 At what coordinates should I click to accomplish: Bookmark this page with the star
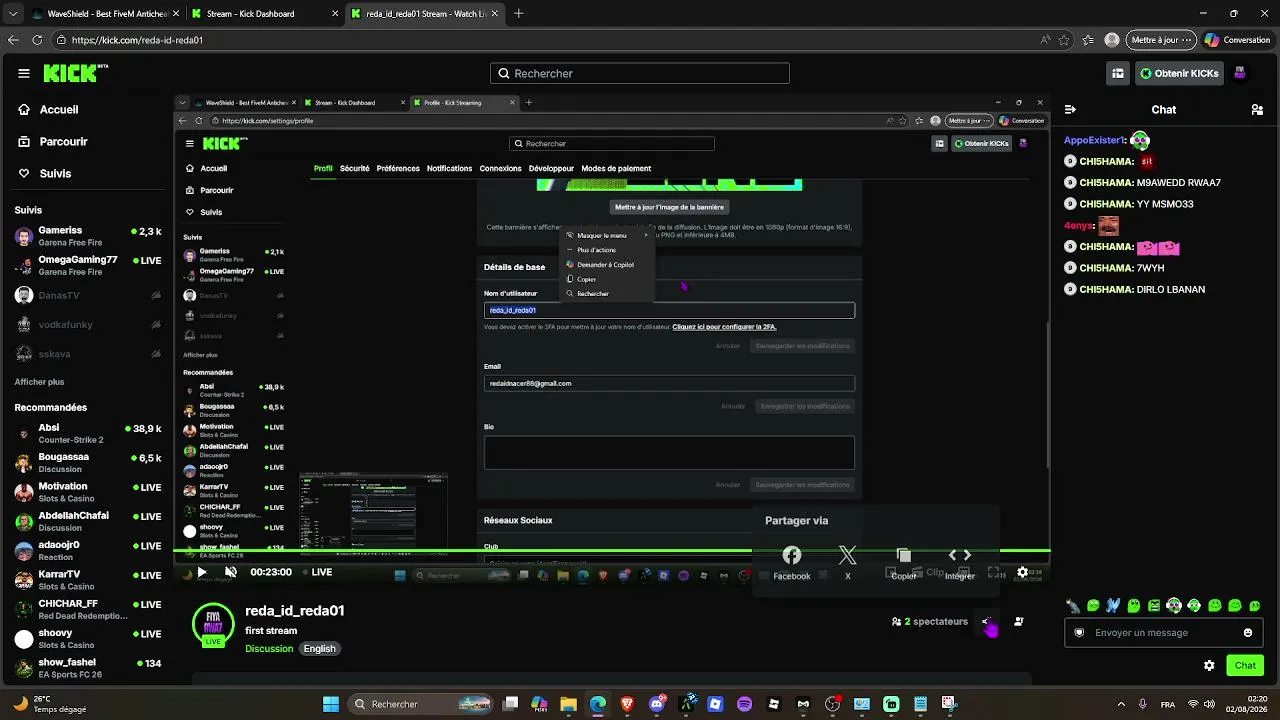click(x=1064, y=40)
